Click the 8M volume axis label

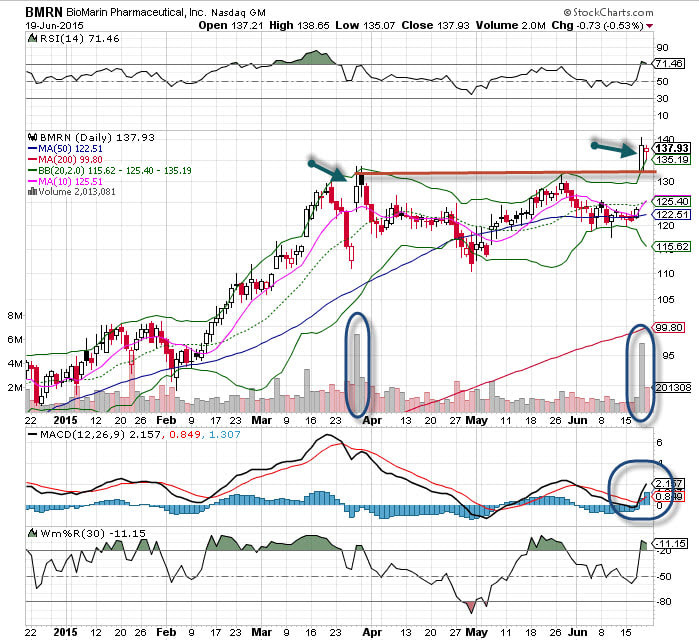[x=15, y=316]
